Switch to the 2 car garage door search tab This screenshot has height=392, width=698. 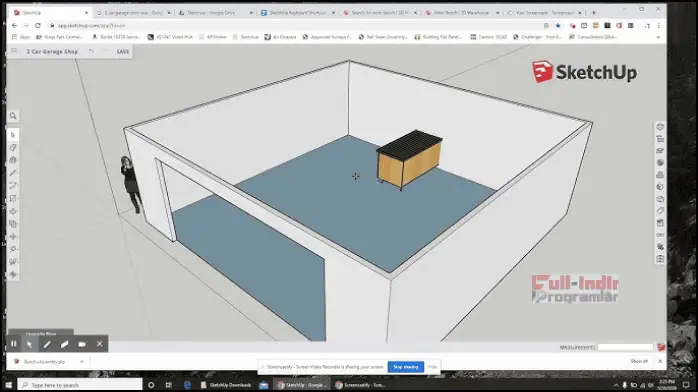click(x=133, y=13)
